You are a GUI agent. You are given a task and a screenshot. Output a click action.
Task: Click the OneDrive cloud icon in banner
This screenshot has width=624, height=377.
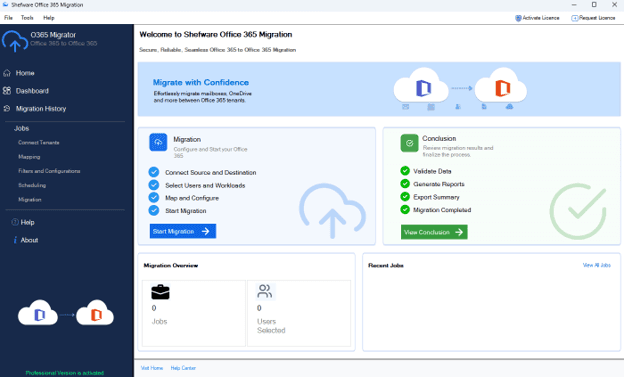coord(509,107)
